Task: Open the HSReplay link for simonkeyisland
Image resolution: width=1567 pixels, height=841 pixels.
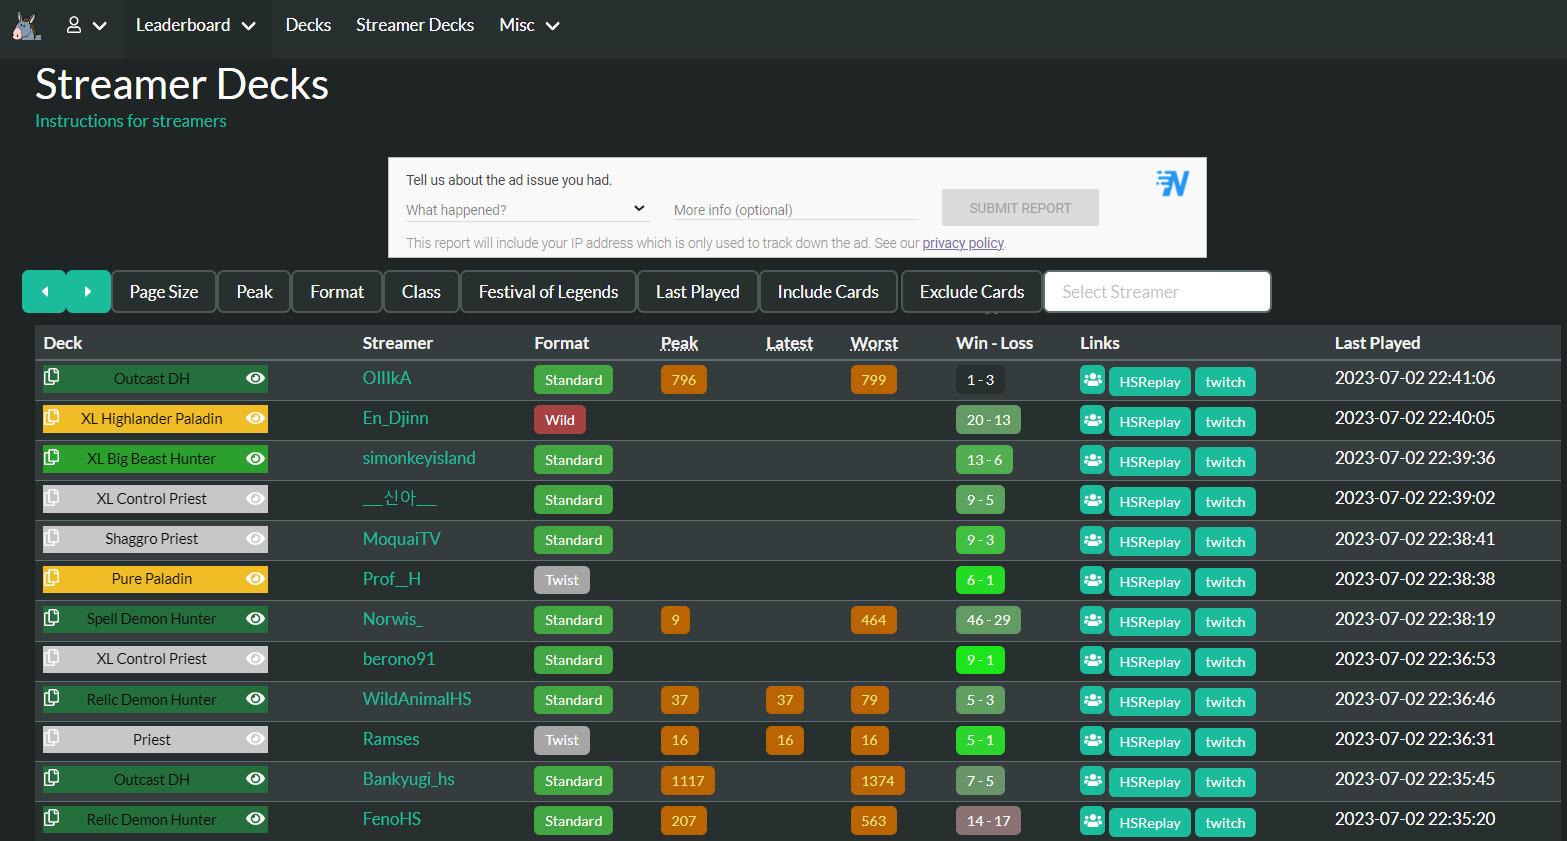Action: click(x=1149, y=462)
